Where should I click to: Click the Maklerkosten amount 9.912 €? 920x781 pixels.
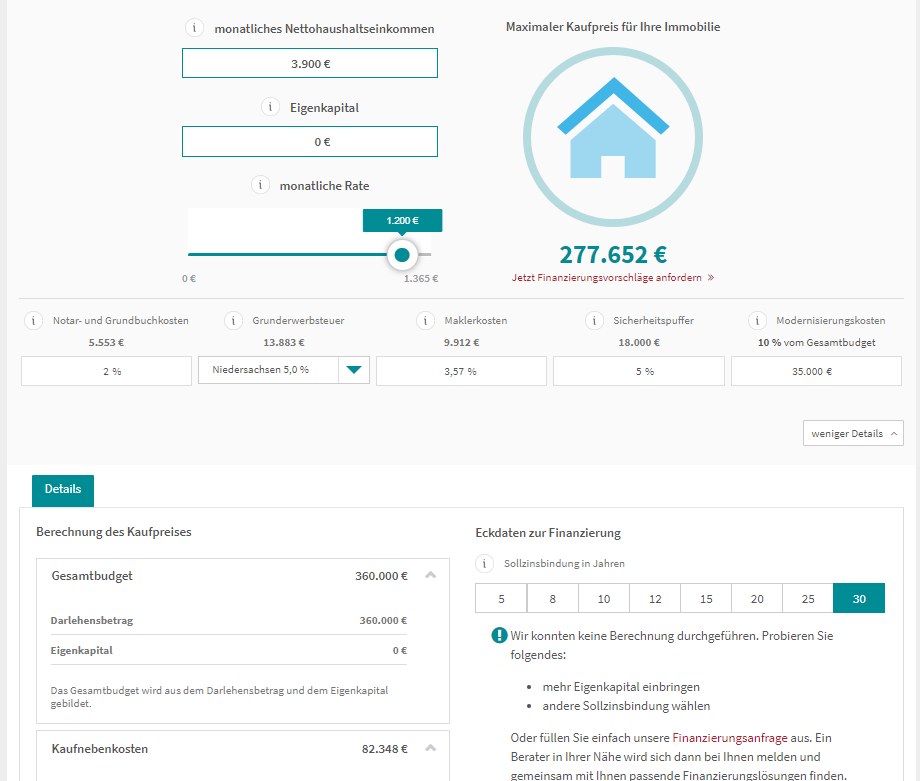click(x=461, y=342)
